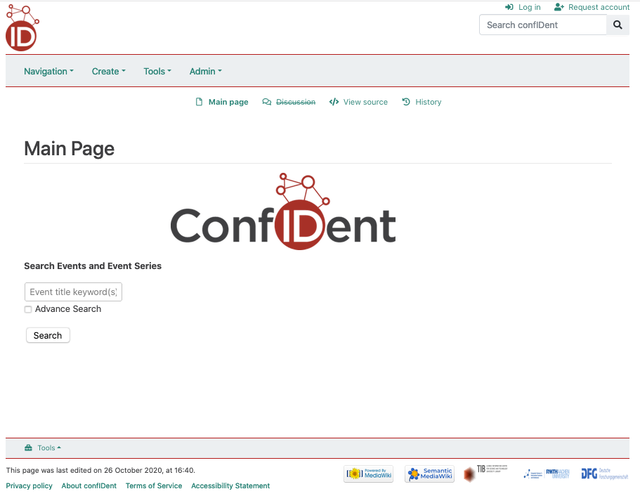Open the Accessibility Statement link

pos(231,486)
